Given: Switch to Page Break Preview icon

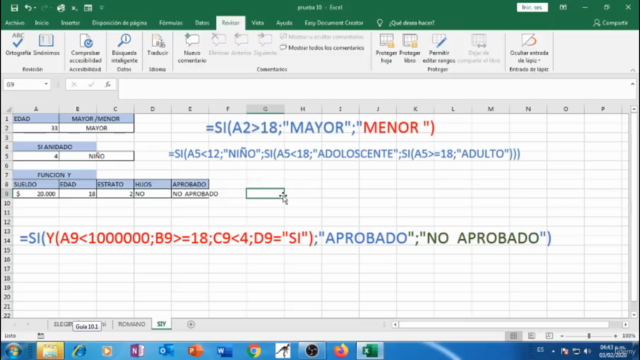Looking at the screenshot, I should [549, 336].
